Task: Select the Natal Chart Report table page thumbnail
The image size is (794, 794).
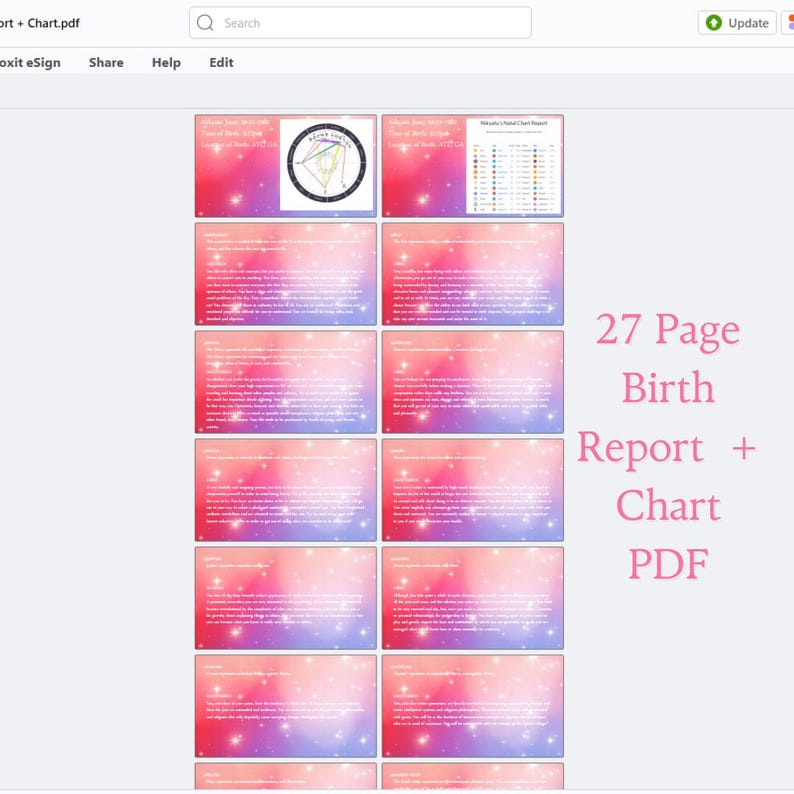Action: coord(472,166)
